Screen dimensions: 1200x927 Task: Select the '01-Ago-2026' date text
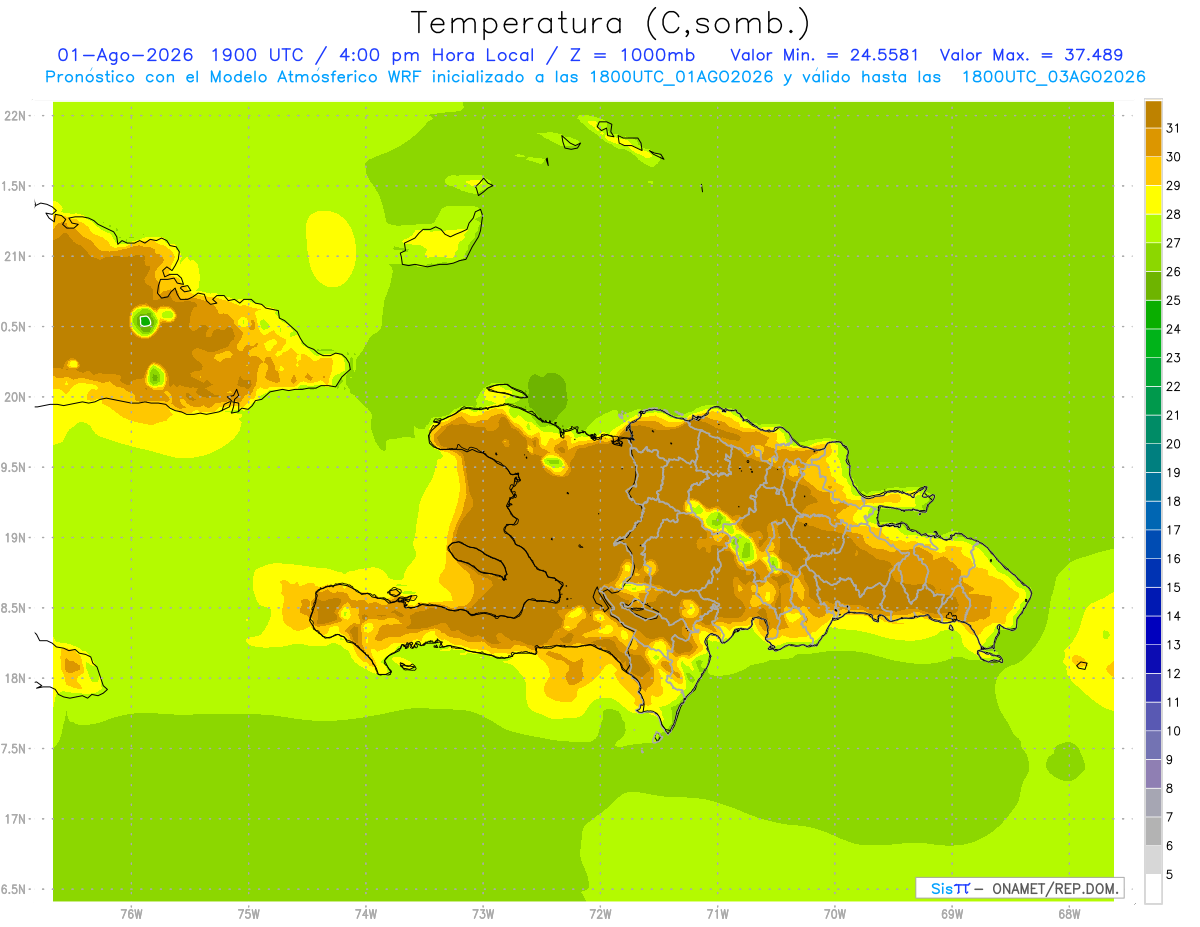coord(123,55)
